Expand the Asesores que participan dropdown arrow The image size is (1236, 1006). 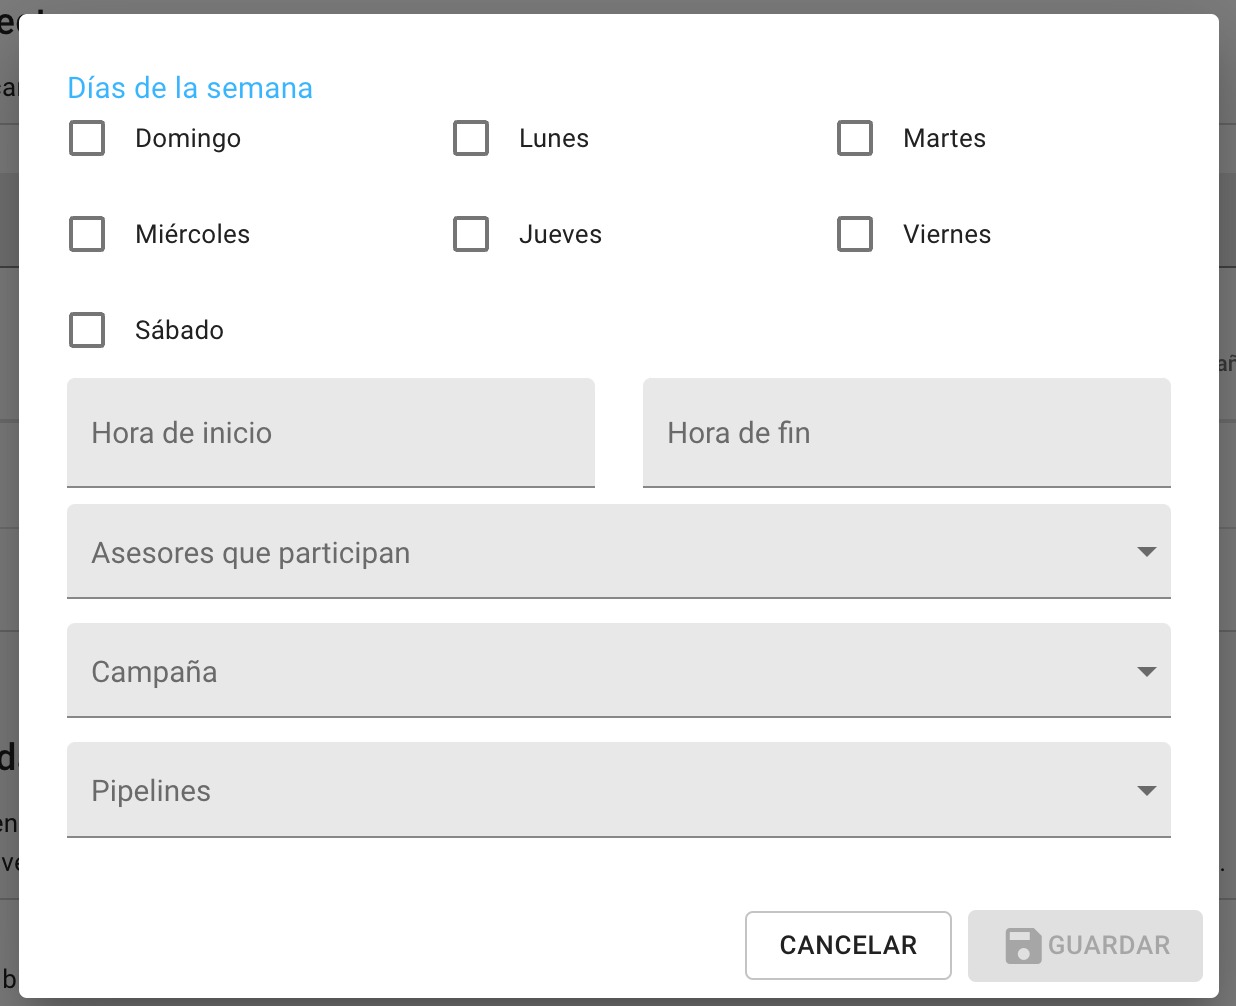point(1147,552)
